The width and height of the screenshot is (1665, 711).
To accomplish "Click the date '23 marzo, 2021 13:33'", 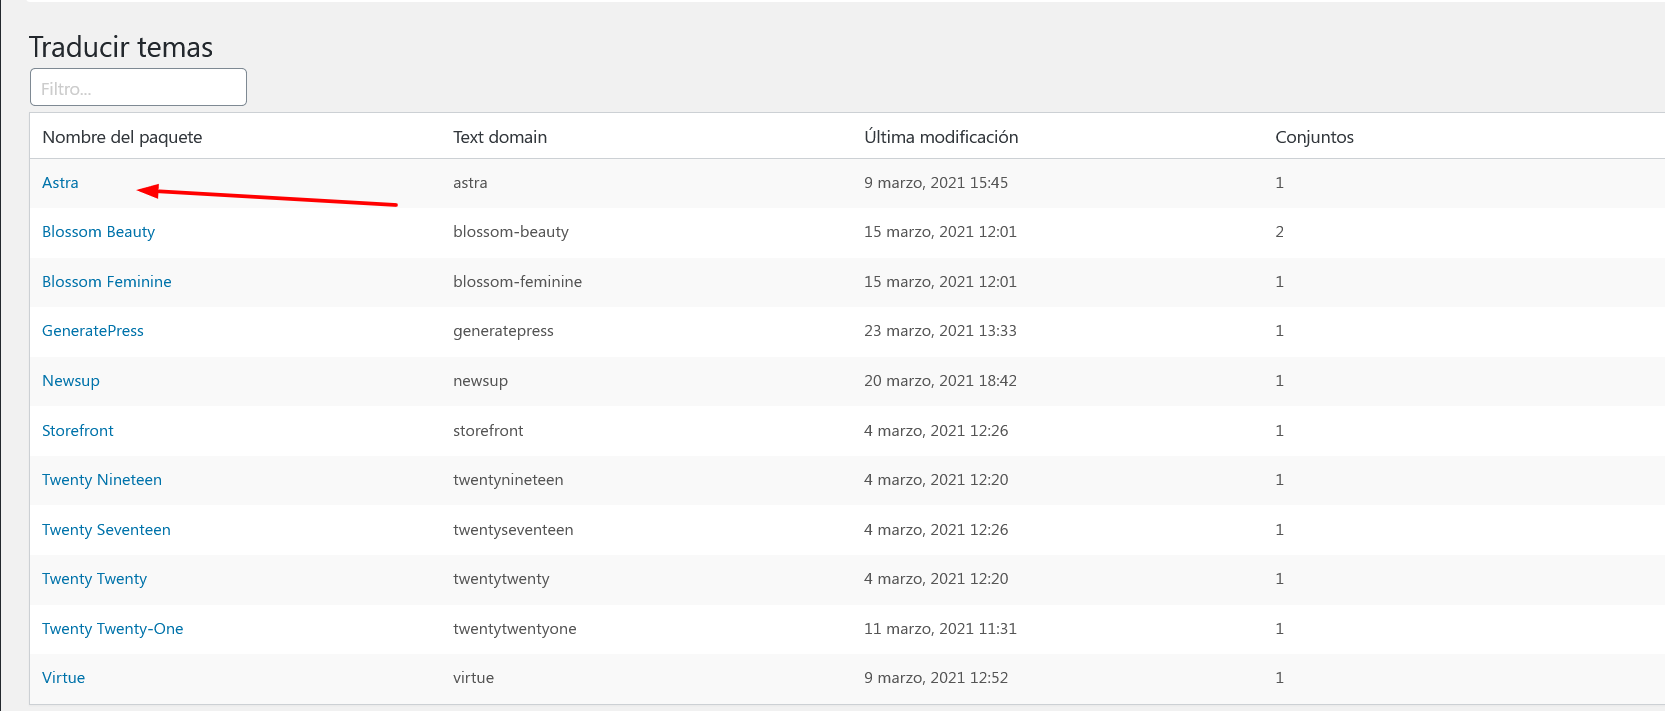I will point(940,331).
